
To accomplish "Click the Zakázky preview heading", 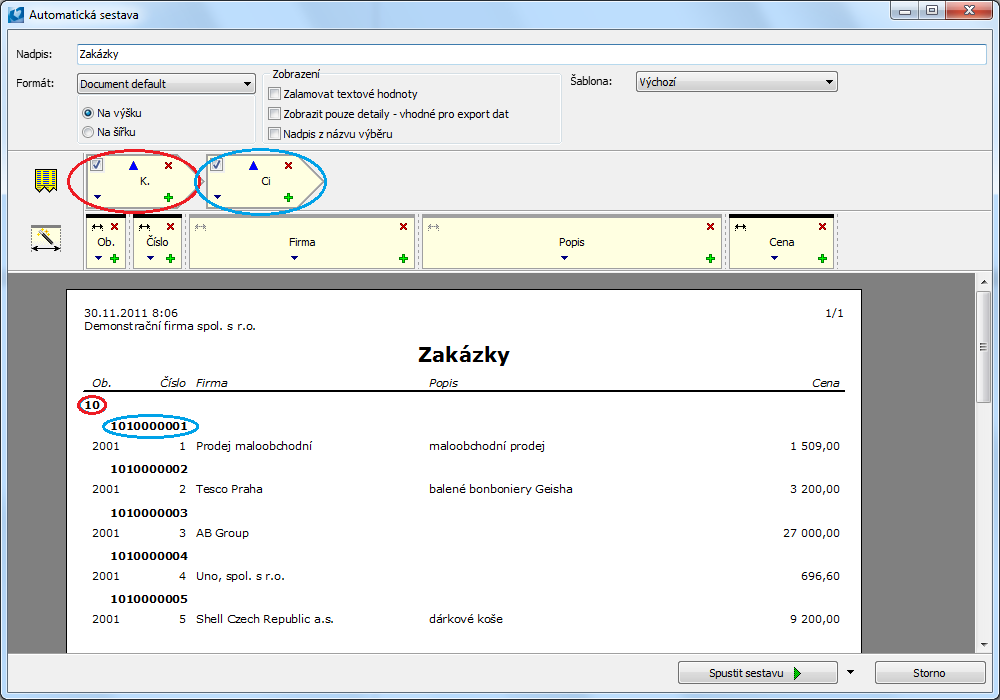I will (x=464, y=354).
